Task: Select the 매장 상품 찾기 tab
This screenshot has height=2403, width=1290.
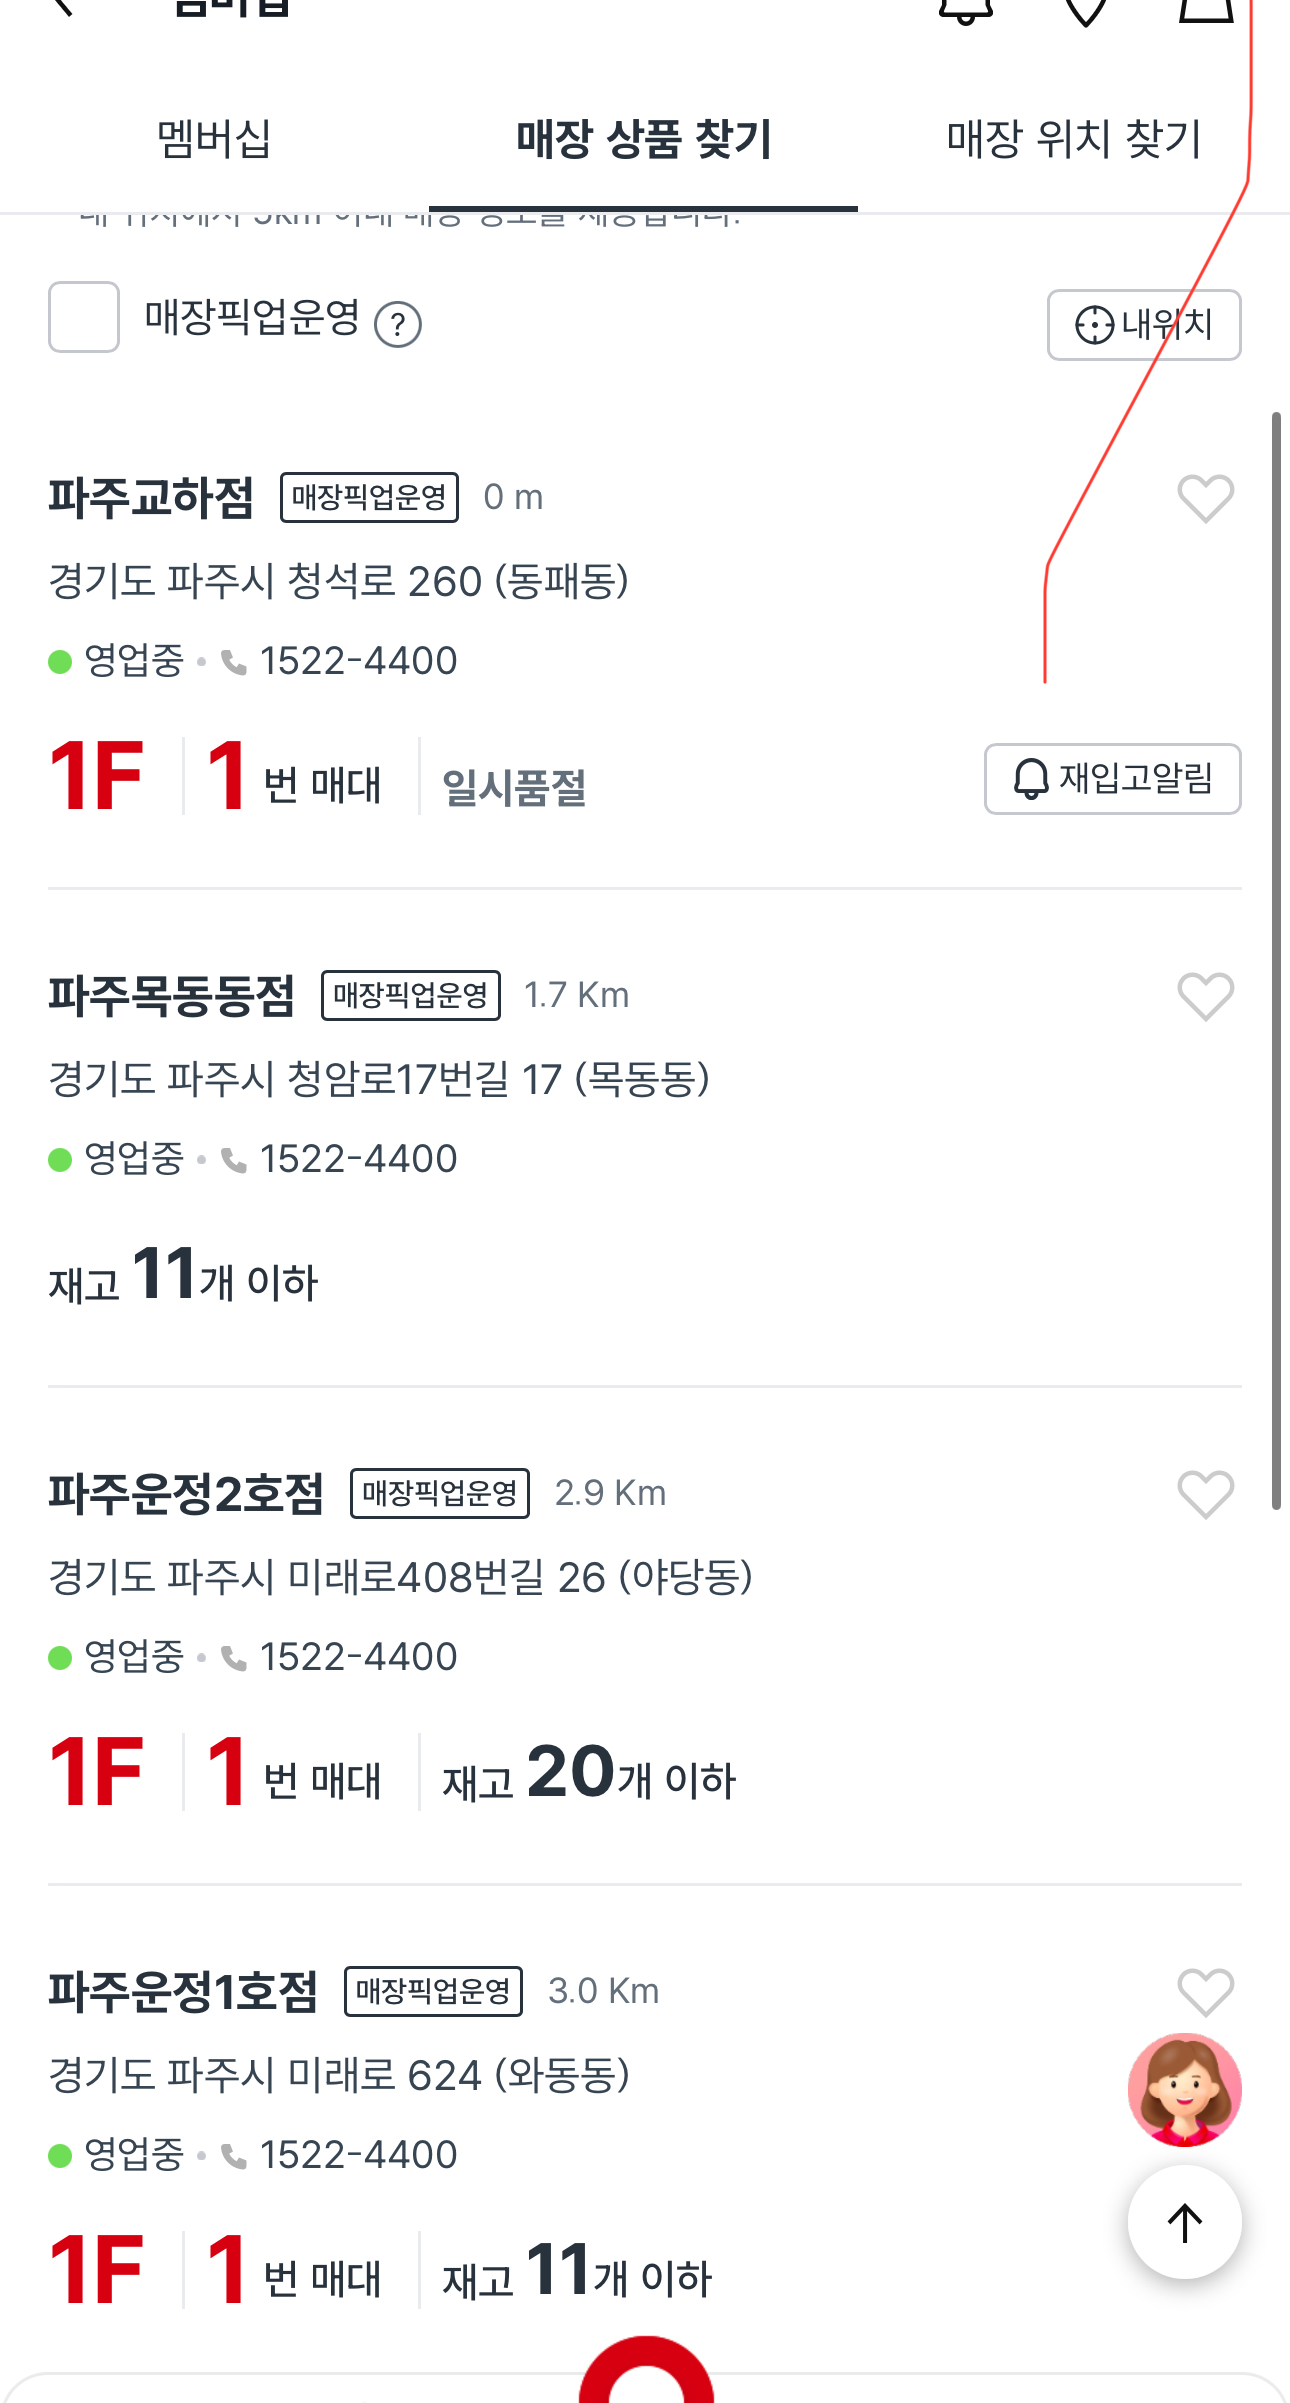Action: click(x=643, y=139)
